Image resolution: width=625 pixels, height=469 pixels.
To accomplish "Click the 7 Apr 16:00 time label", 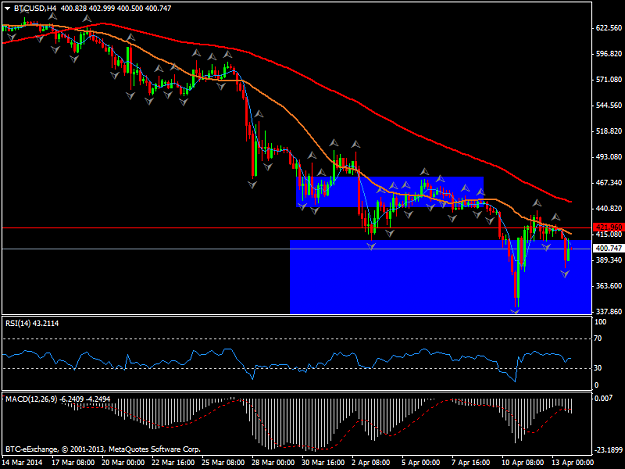I will (471, 462).
